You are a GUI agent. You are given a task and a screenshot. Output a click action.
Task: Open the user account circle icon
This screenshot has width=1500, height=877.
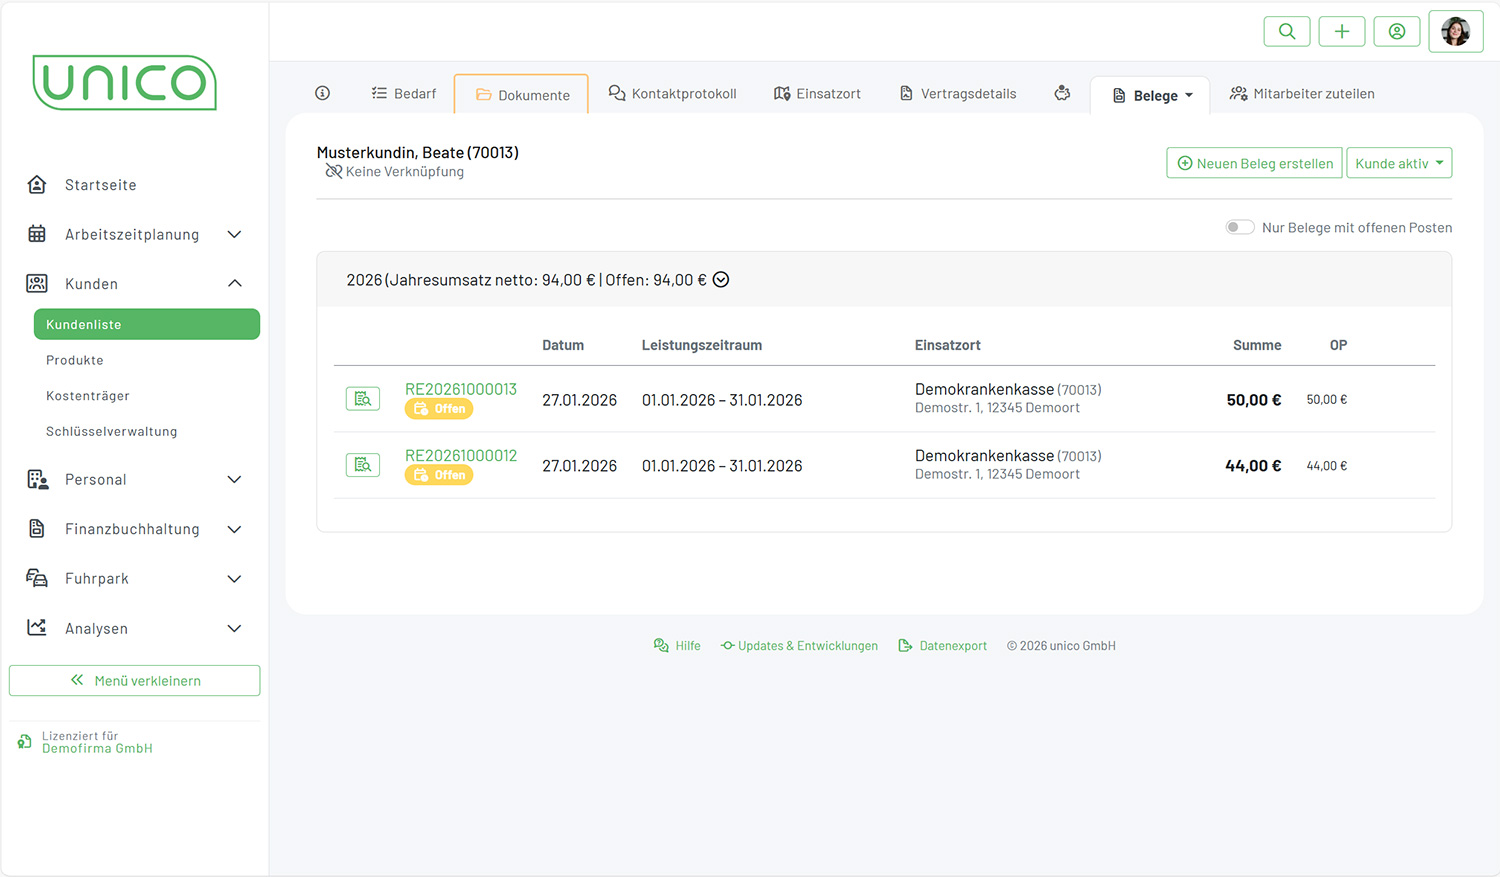1396,31
